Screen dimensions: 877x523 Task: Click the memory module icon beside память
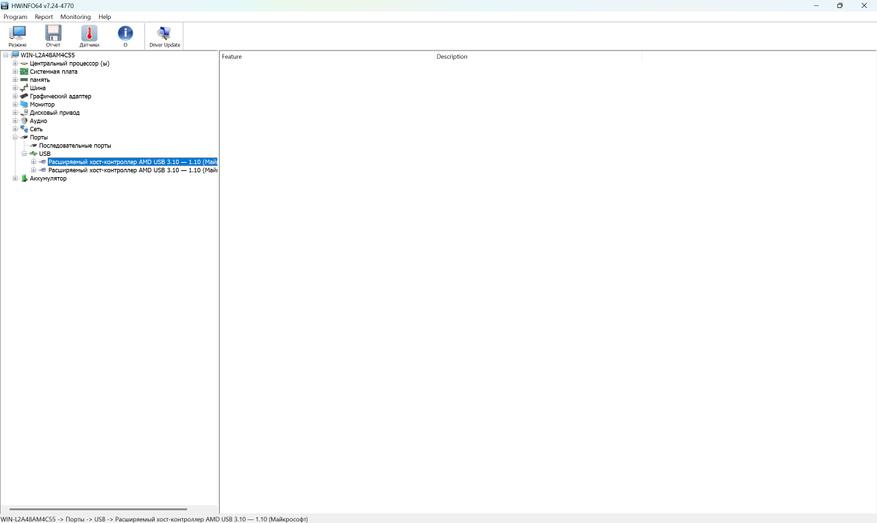point(24,79)
